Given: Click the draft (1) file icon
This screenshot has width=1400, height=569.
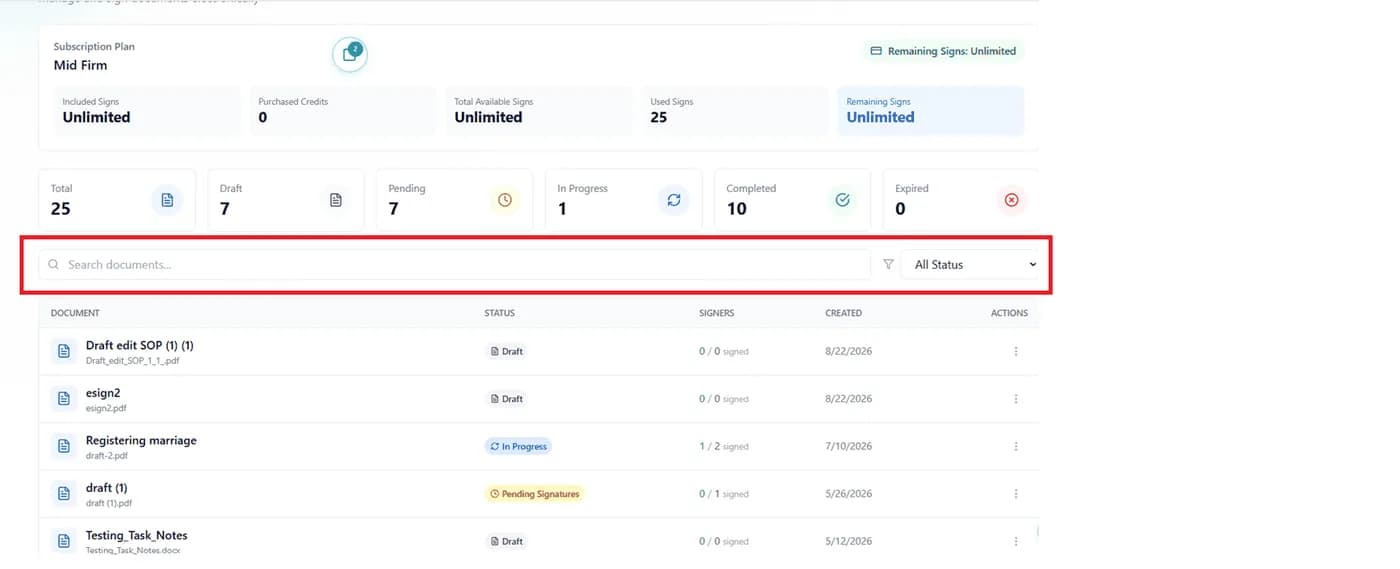Looking at the screenshot, I should click(64, 493).
